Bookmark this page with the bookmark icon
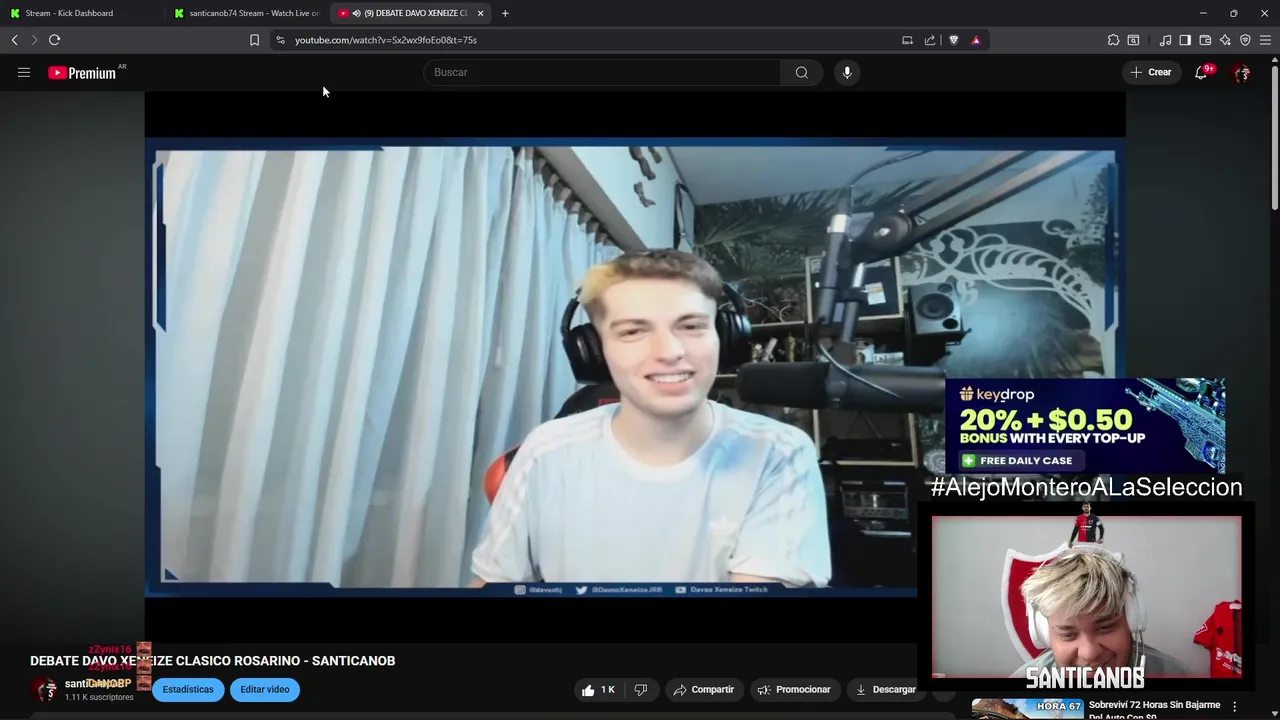The width and height of the screenshot is (1280, 720). pos(254,40)
